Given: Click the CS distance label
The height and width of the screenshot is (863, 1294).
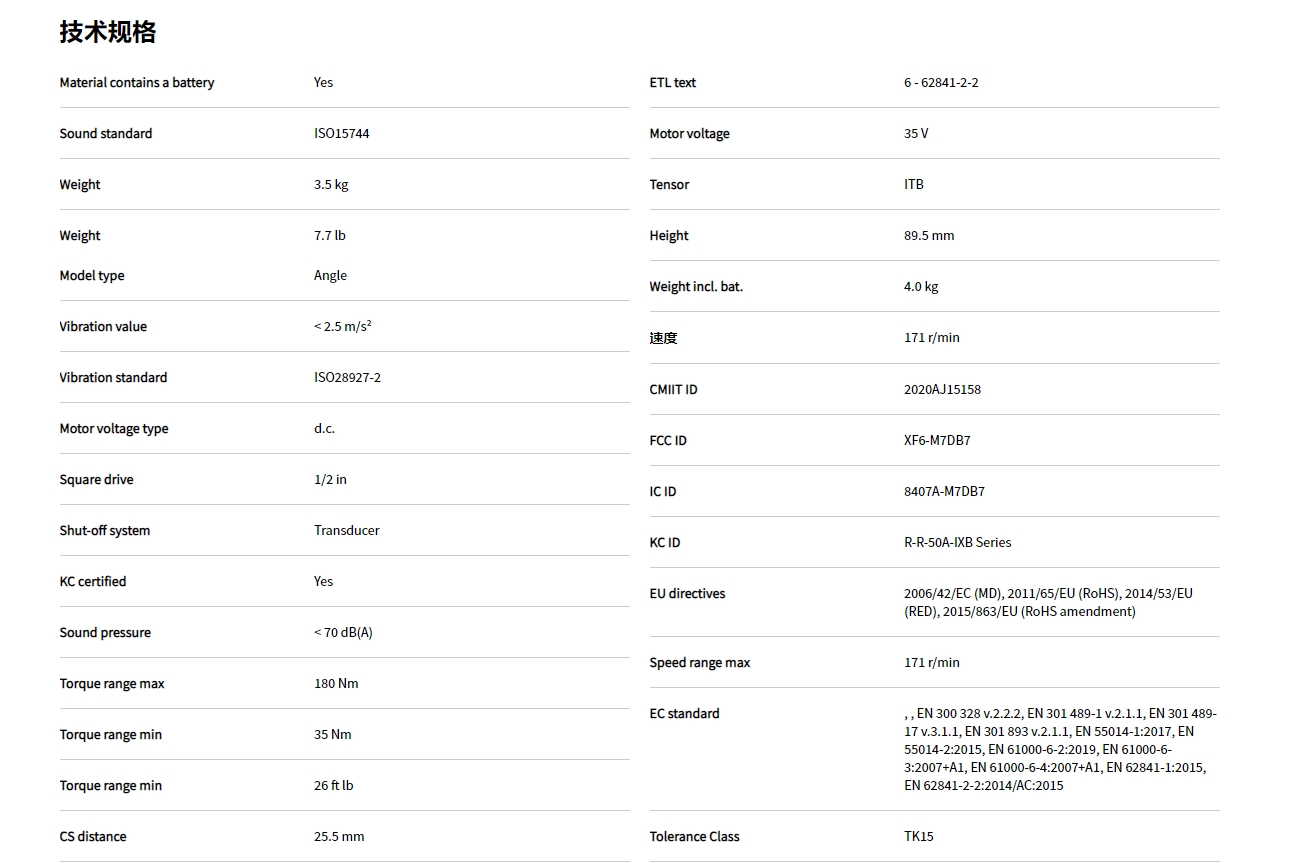Looking at the screenshot, I should click(93, 837).
